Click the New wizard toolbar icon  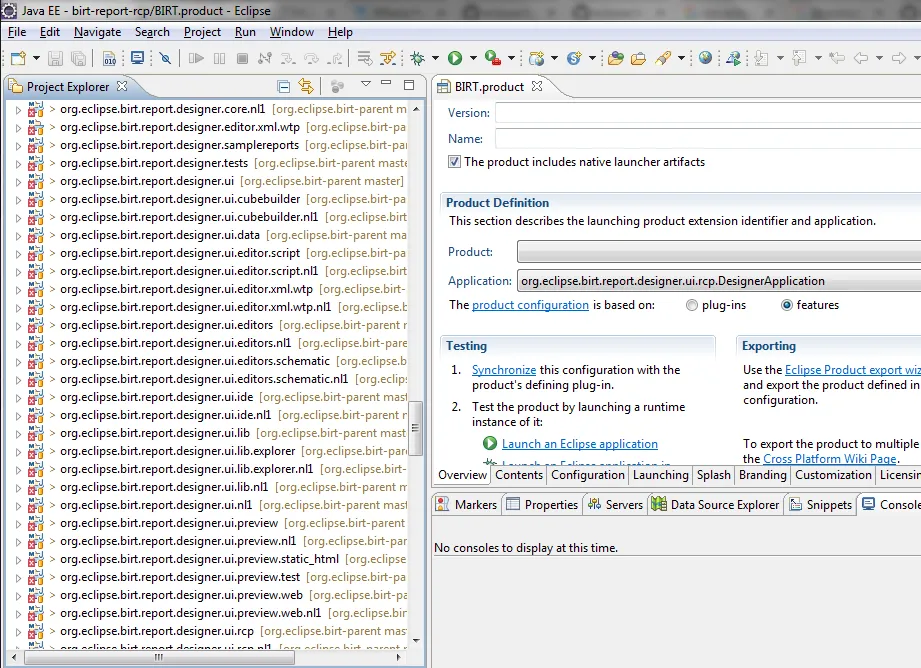pos(18,58)
